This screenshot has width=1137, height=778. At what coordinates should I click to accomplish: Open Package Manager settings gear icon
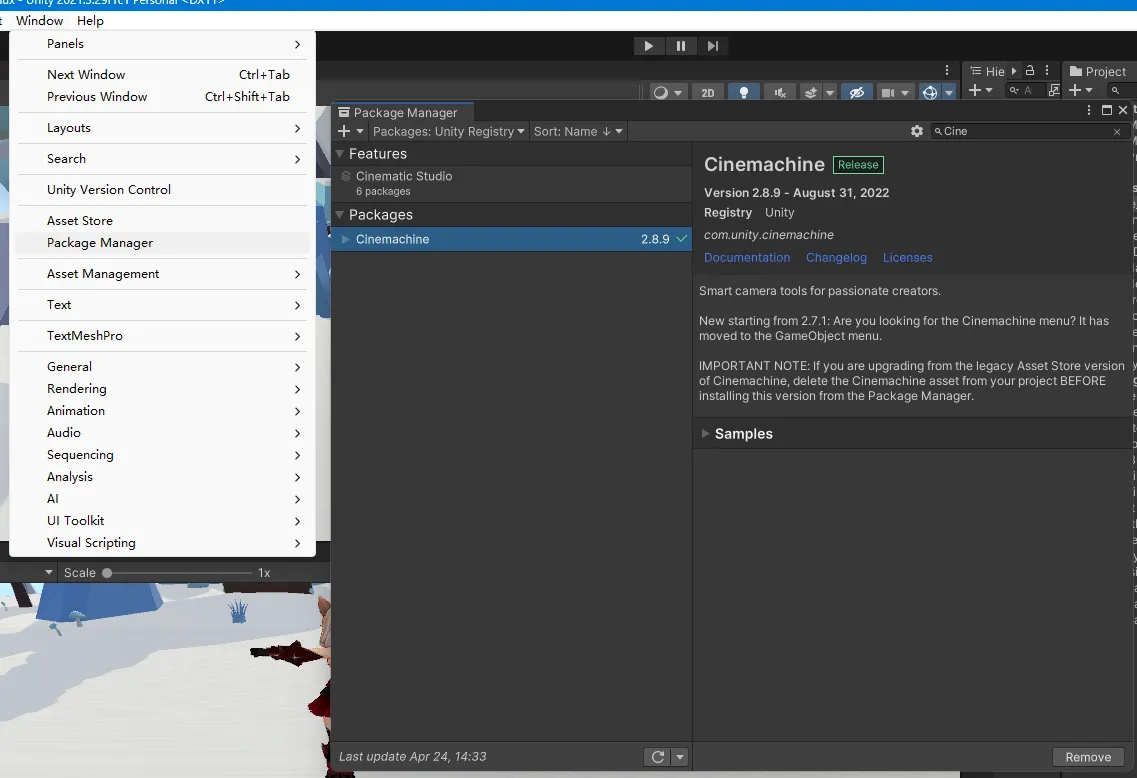point(917,131)
